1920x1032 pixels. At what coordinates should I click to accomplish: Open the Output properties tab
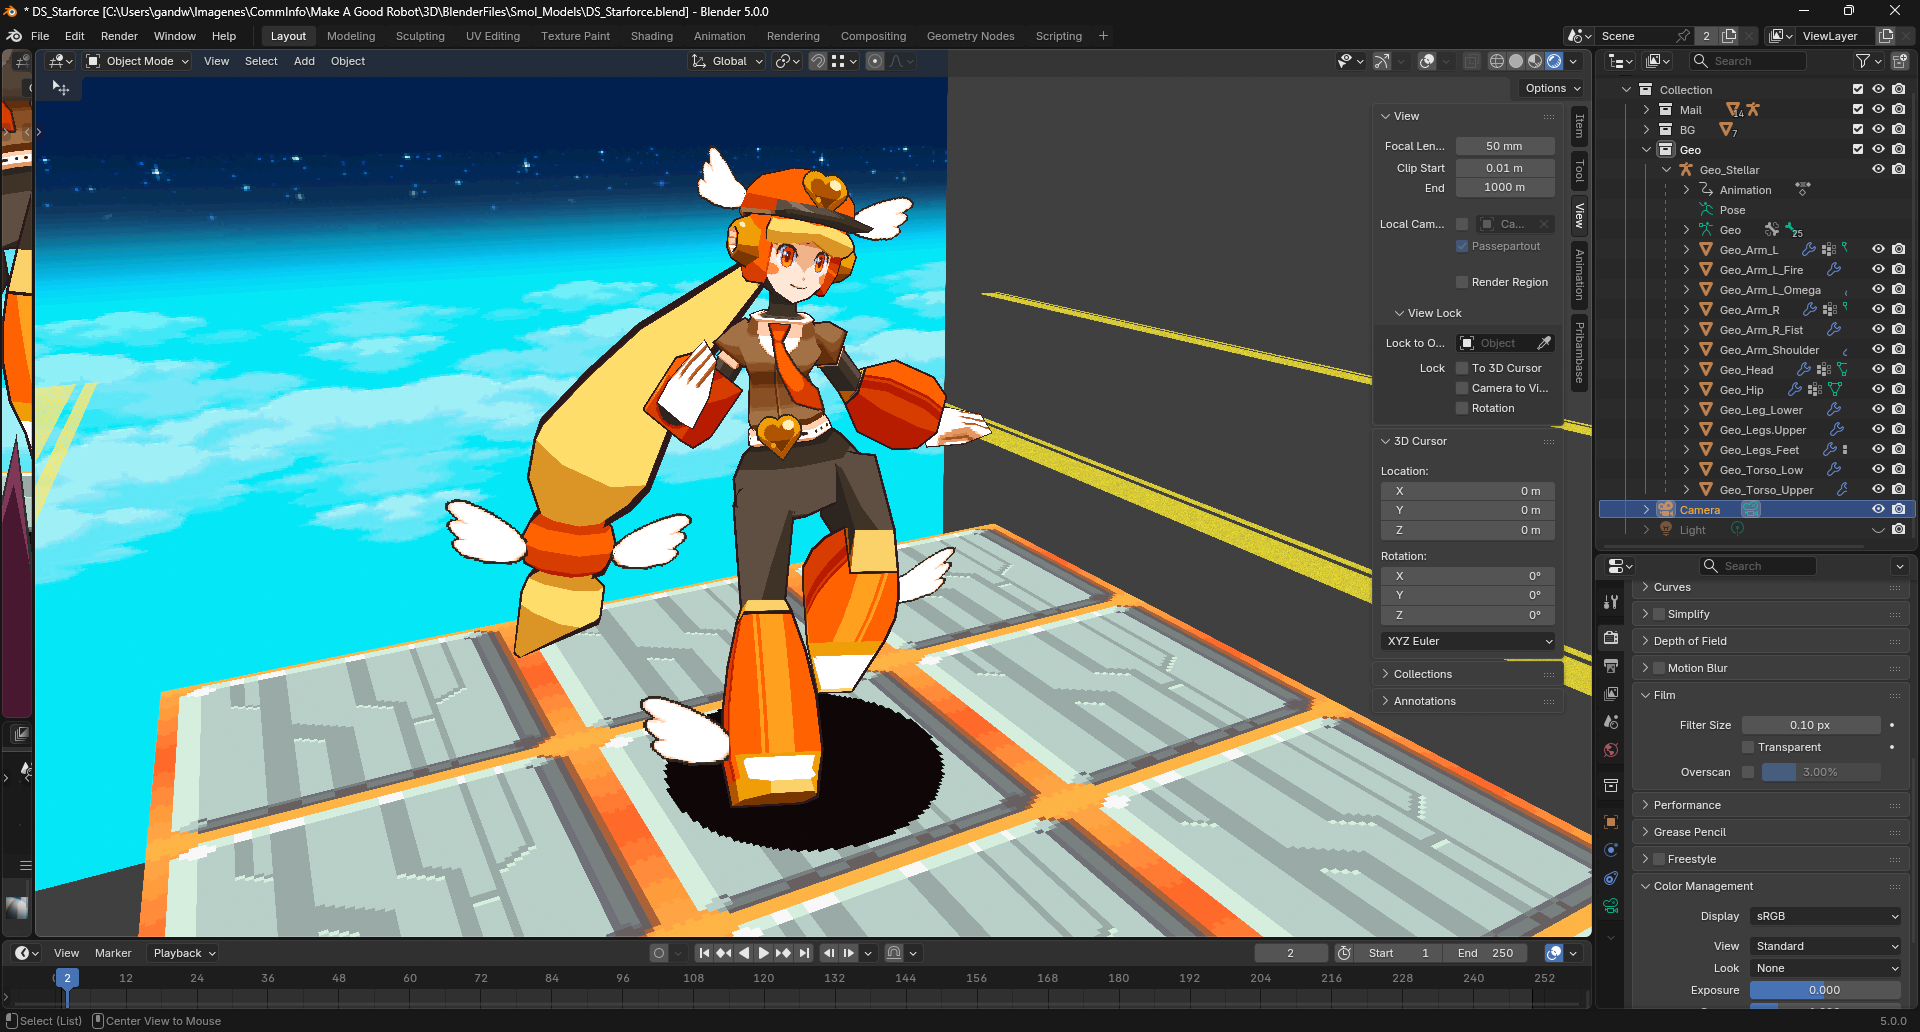coord(1611,666)
